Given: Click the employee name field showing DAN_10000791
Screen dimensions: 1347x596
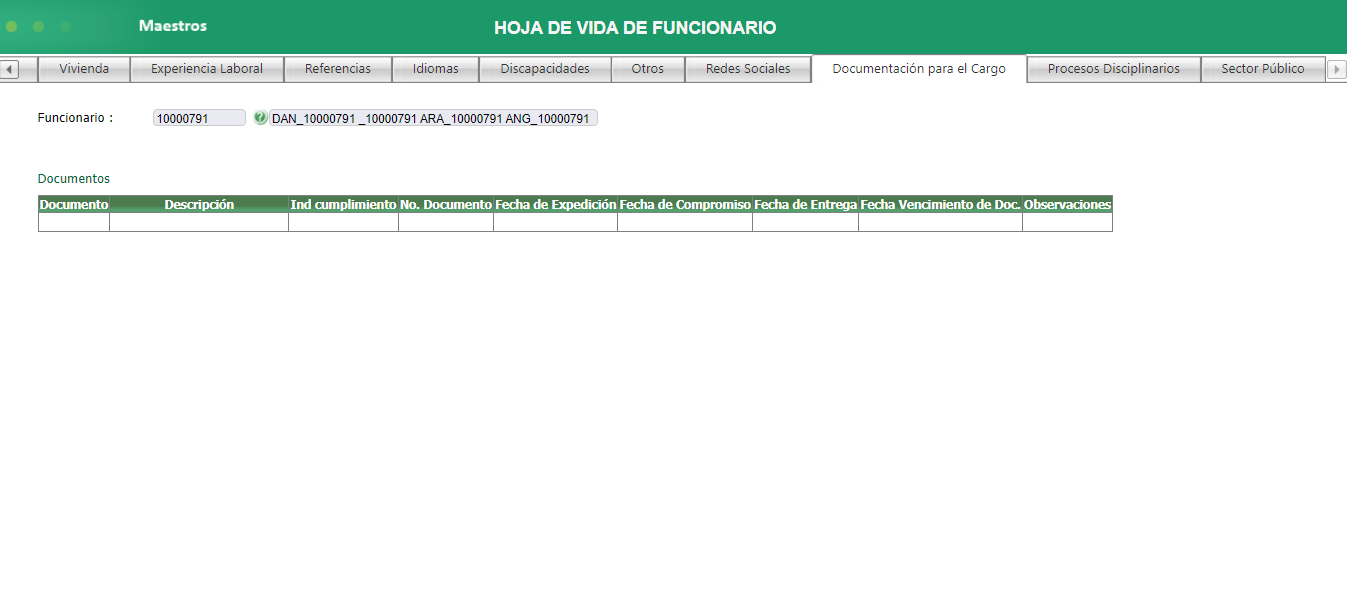Looking at the screenshot, I should click(x=430, y=117).
